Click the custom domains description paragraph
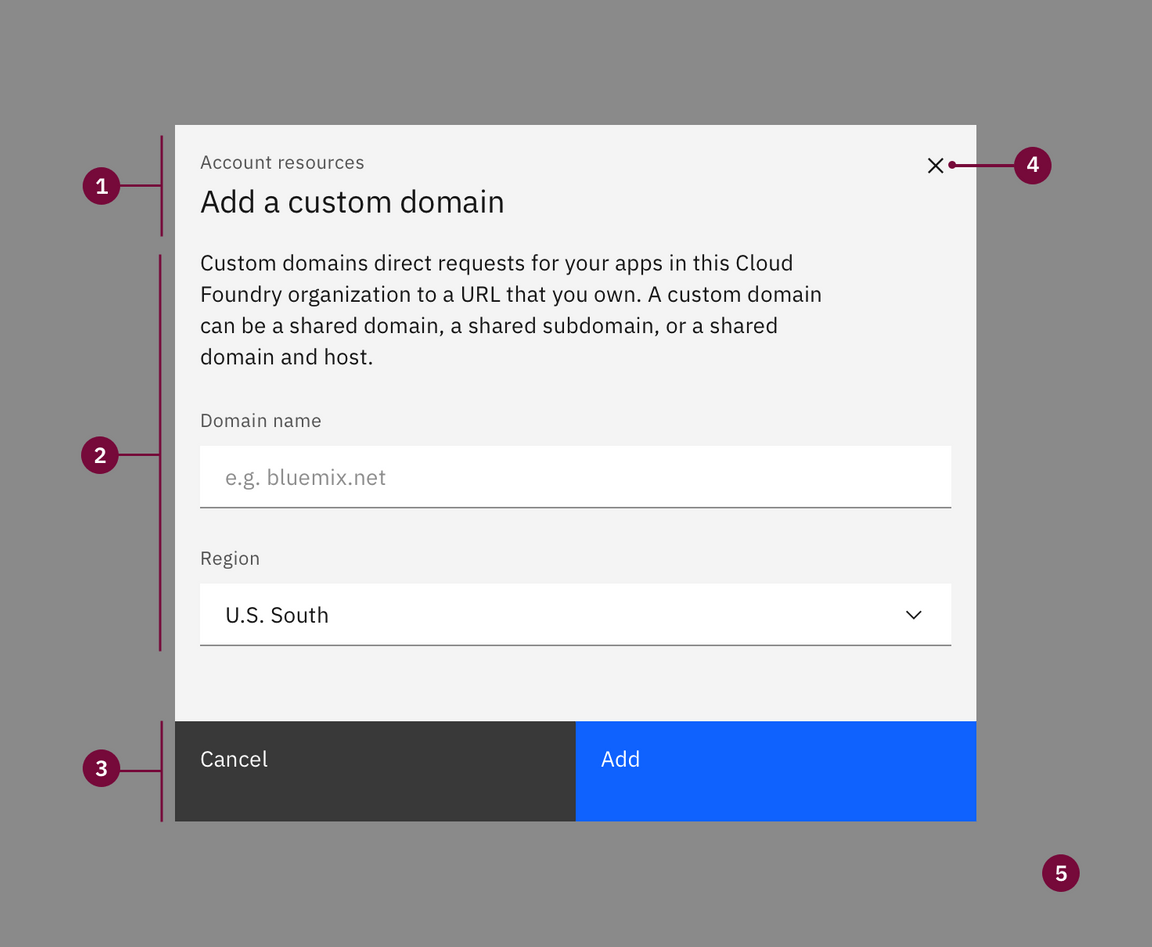Image resolution: width=1152 pixels, height=947 pixels. pyautogui.click(x=510, y=310)
